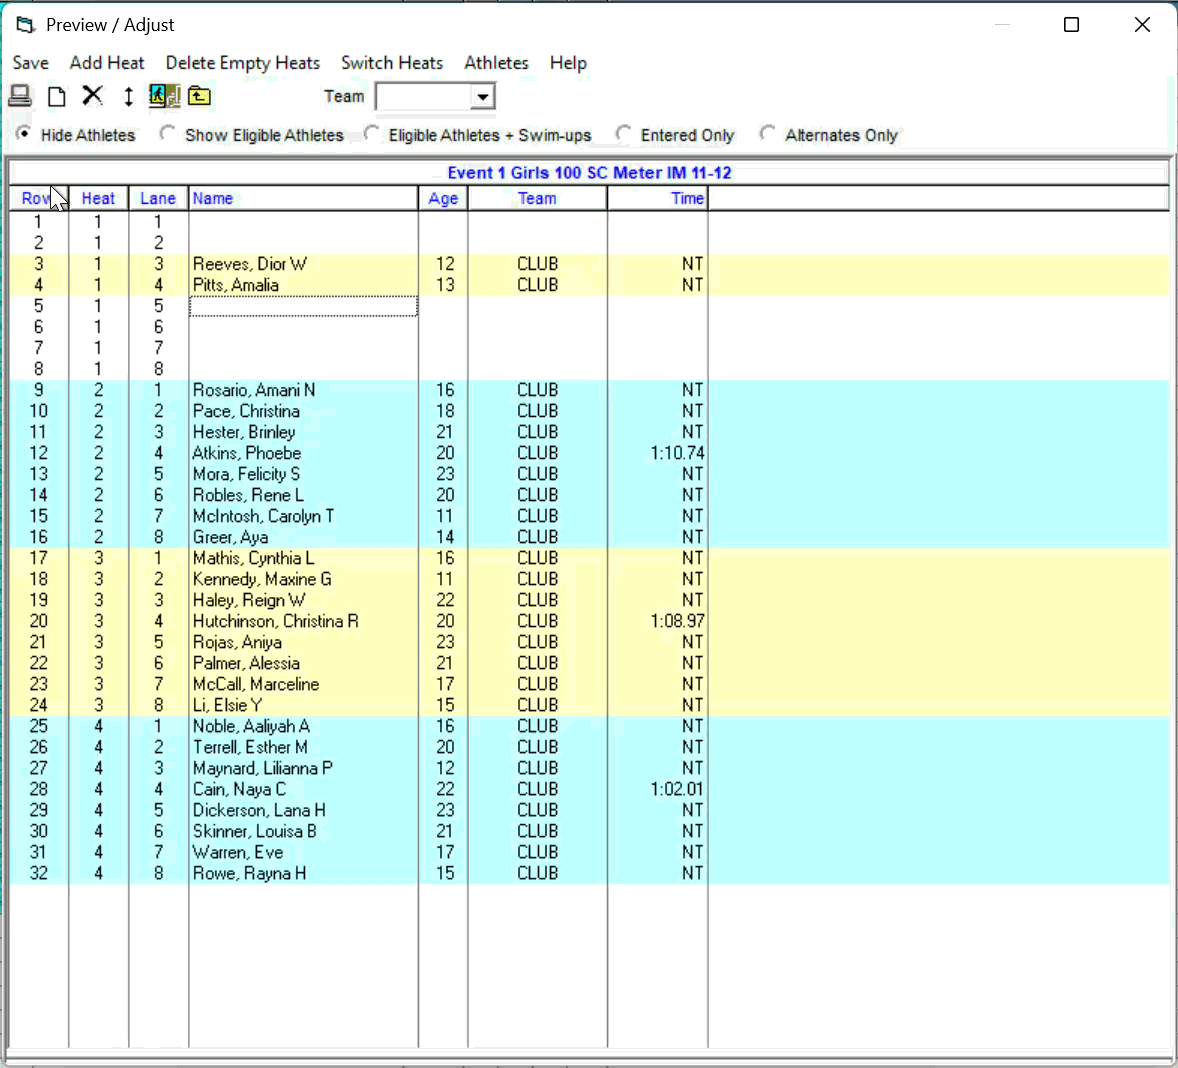Click Delete Empty Heats in menu bar

pos(242,63)
